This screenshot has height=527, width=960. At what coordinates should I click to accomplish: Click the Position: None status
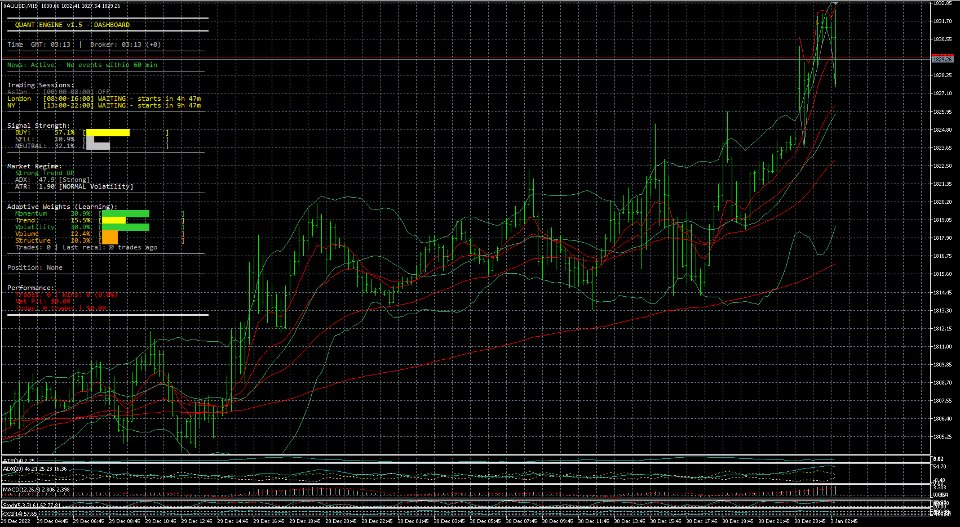pyautogui.click(x=35, y=267)
